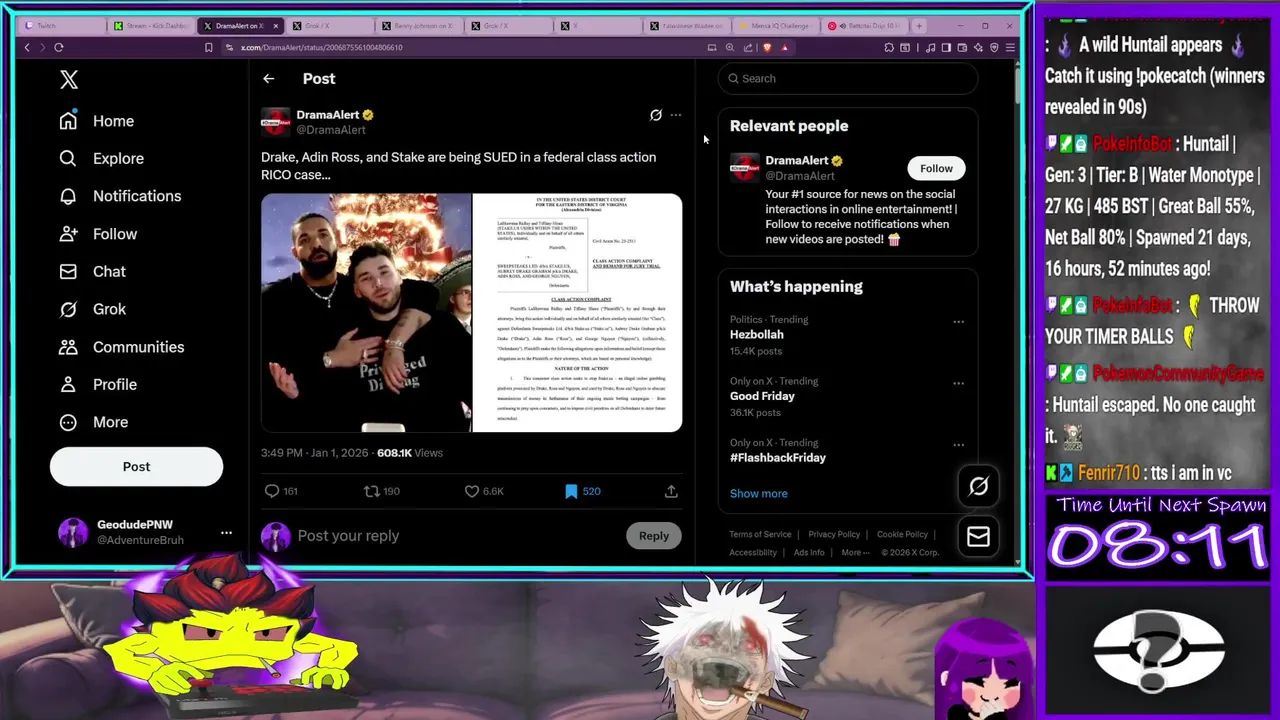Viewport: 1280px width, 720px height.
Task: Click the 3:49 PM · Jan 1, 2026 timestamp
Action: tap(314, 453)
